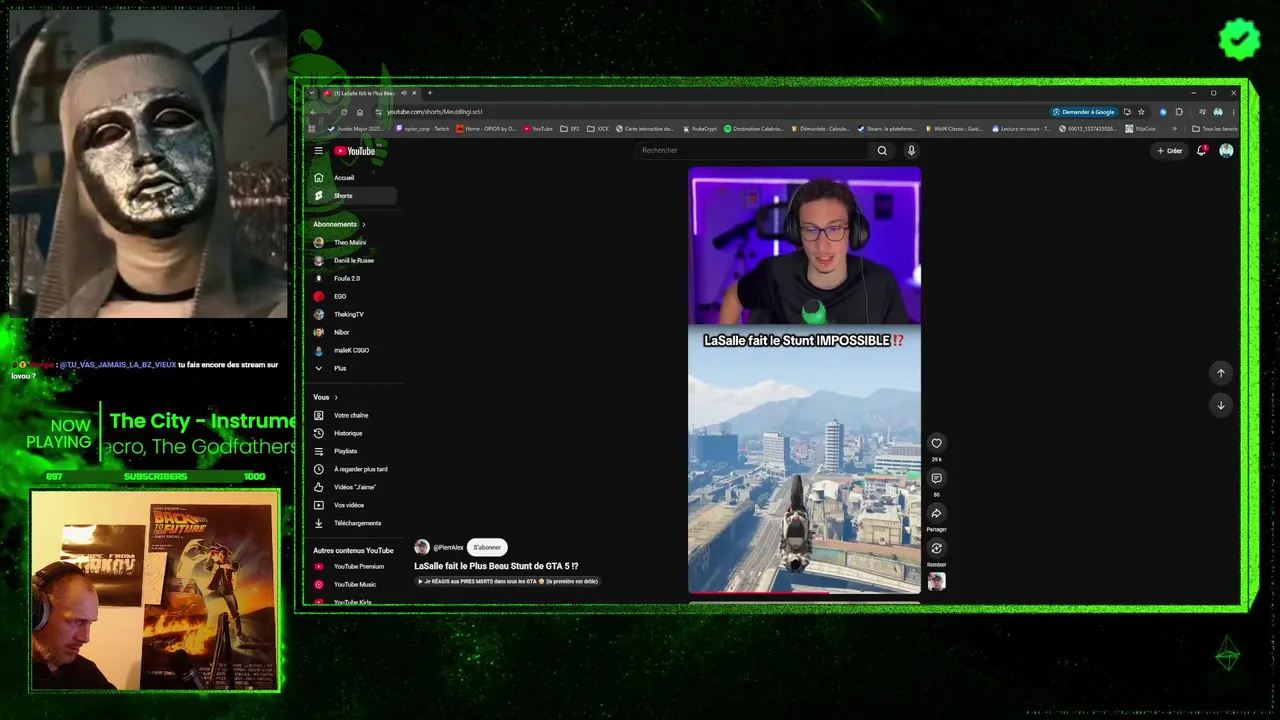Open Vidéos "J'aime" list
The image size is (1280, 720).
(x=351, y=488)
